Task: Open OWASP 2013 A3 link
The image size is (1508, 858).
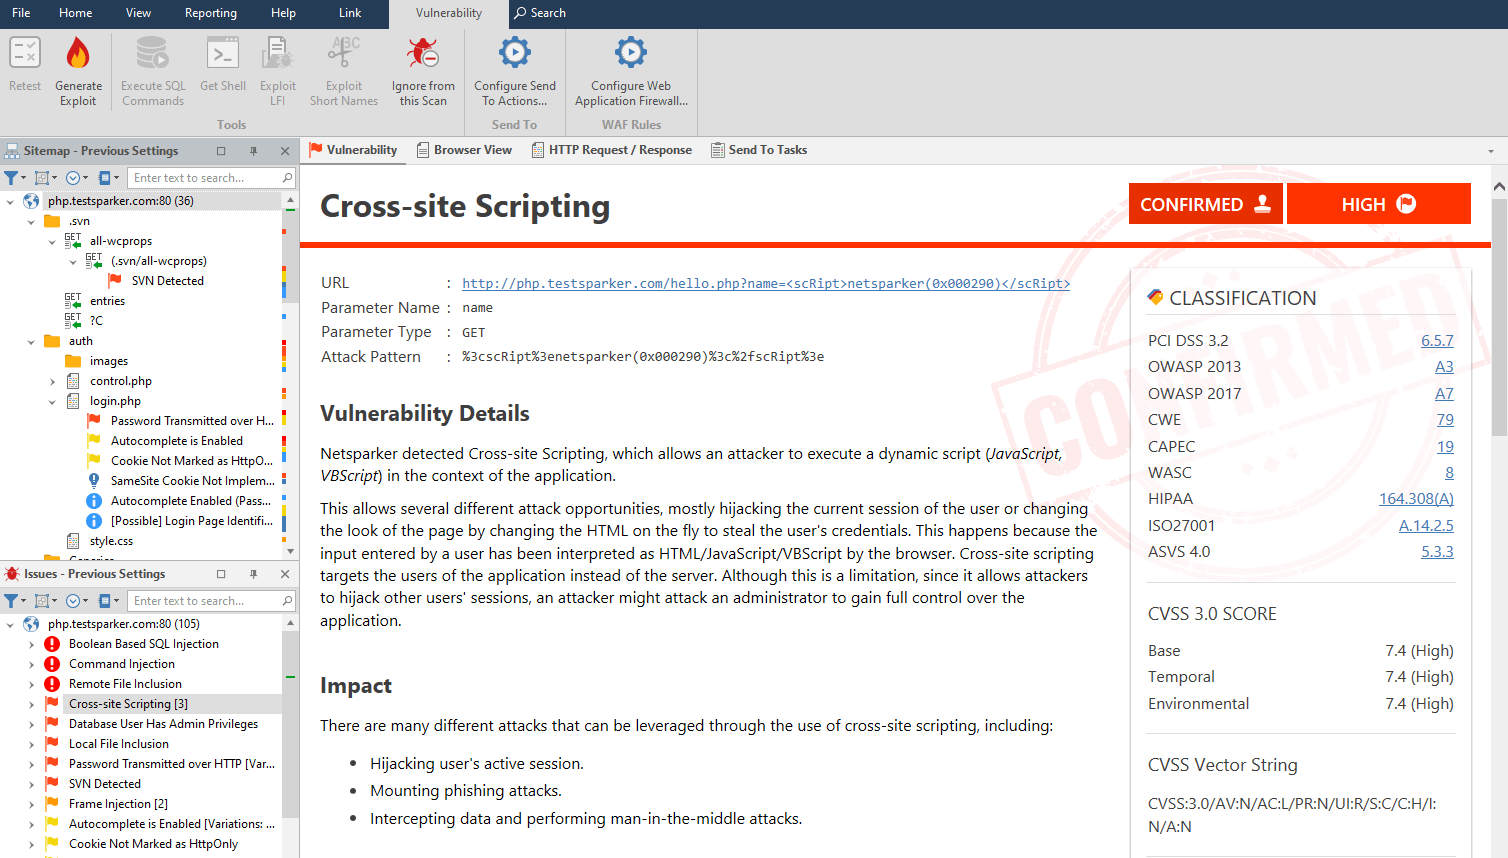Action: (1444, 367)
